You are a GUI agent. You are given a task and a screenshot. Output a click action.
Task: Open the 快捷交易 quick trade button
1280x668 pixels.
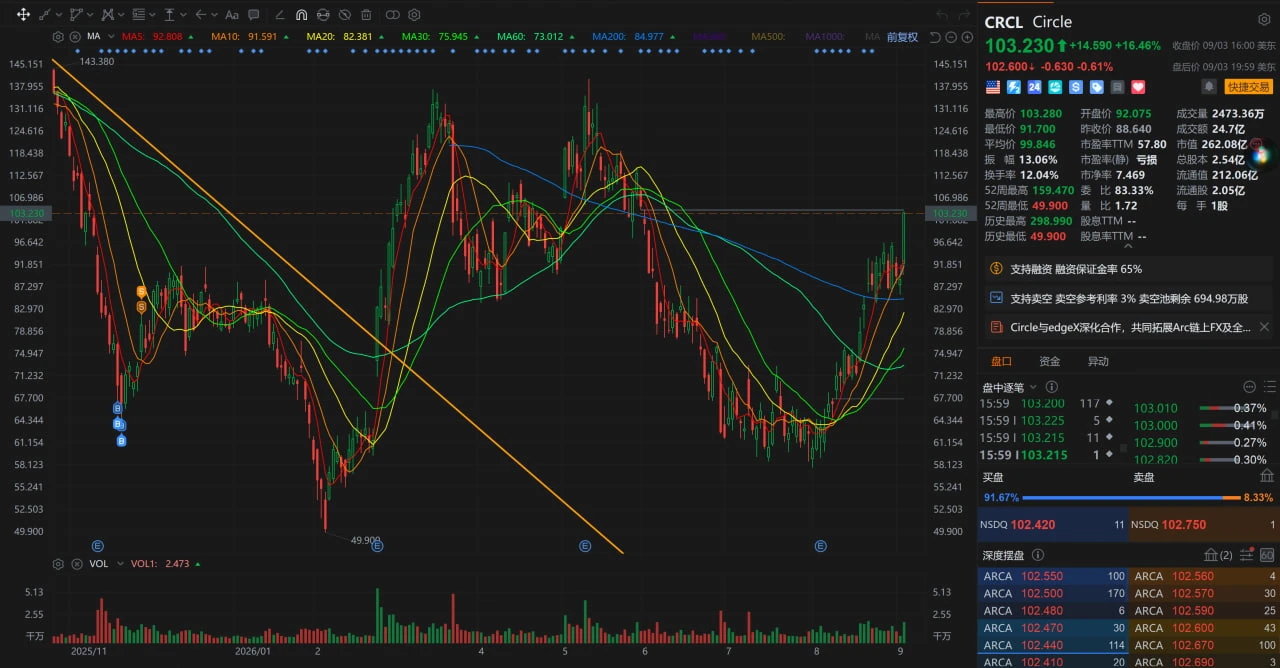(x=1249, y=87)
